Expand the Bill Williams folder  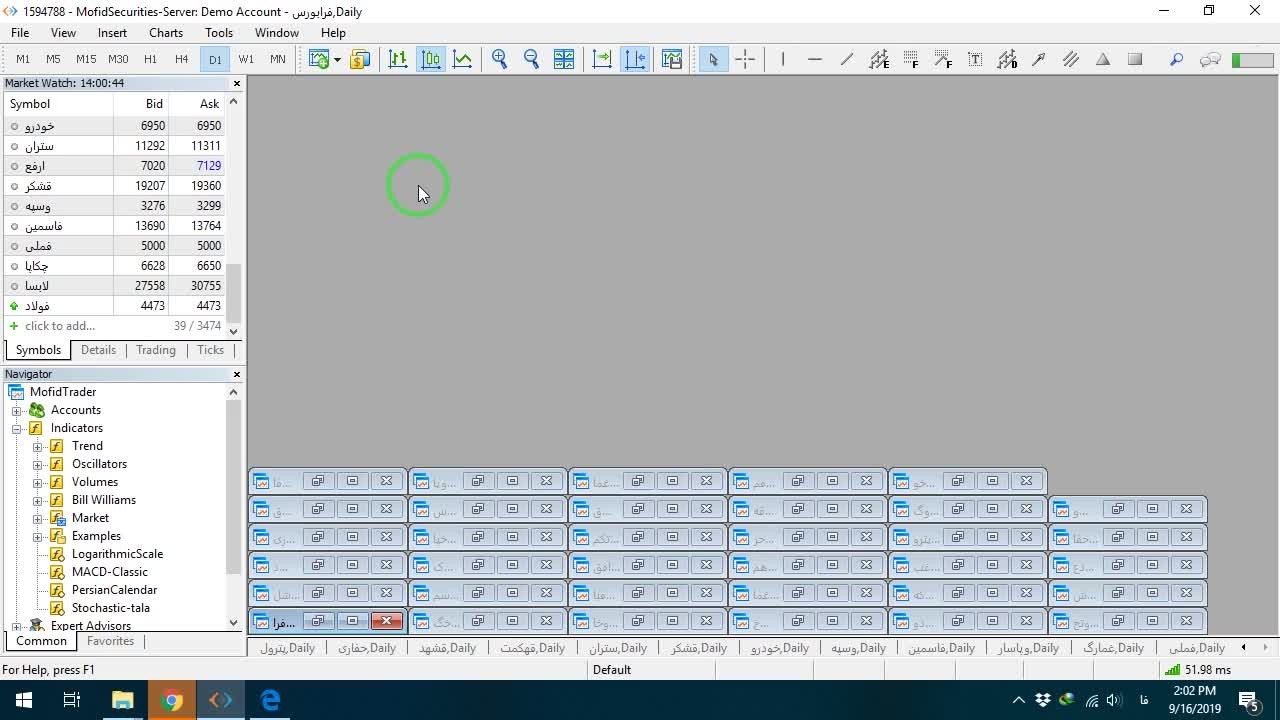tap(38, 500)
